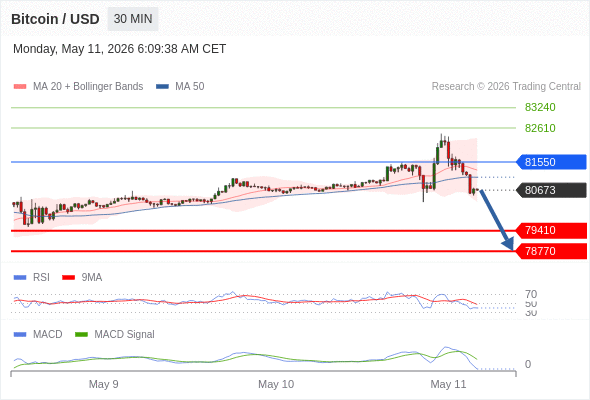Screen dimensions: 590x400
Task: Click the 9MA legend label
Action: [x=92, y=278]
